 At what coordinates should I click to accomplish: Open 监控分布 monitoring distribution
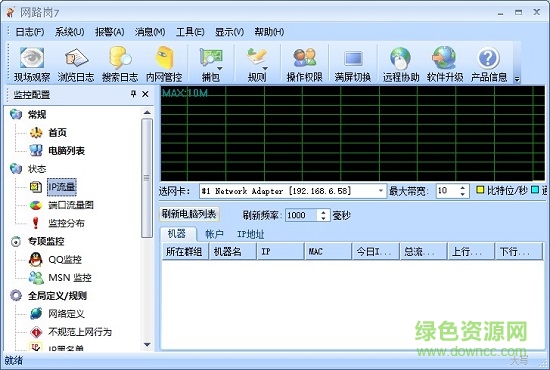click(66, 223)
